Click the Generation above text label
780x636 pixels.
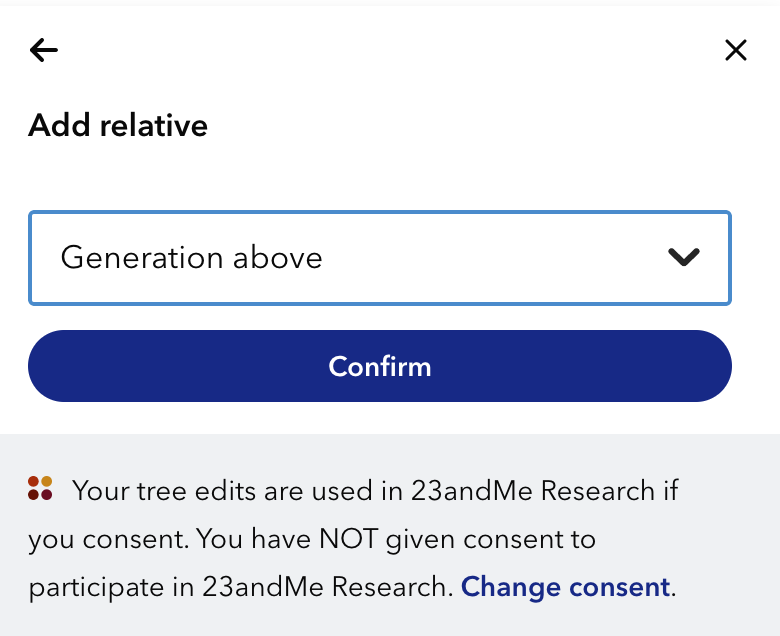click(192, 258)
